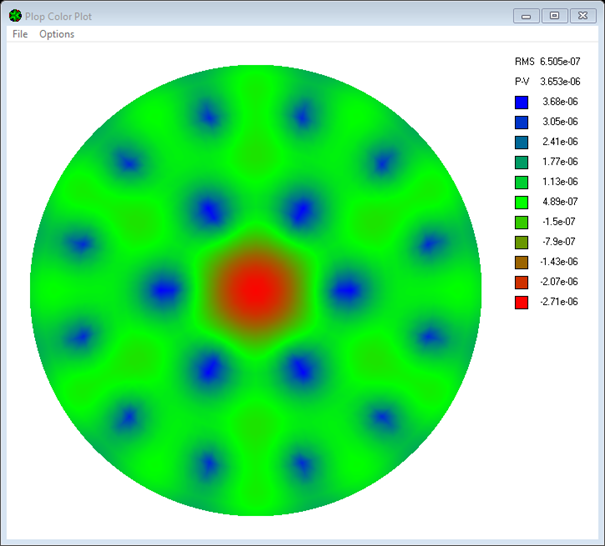This screenshot has height=546, width=605.
Task: Click the RMS value 6.505e-07
Action: (560, 61)
